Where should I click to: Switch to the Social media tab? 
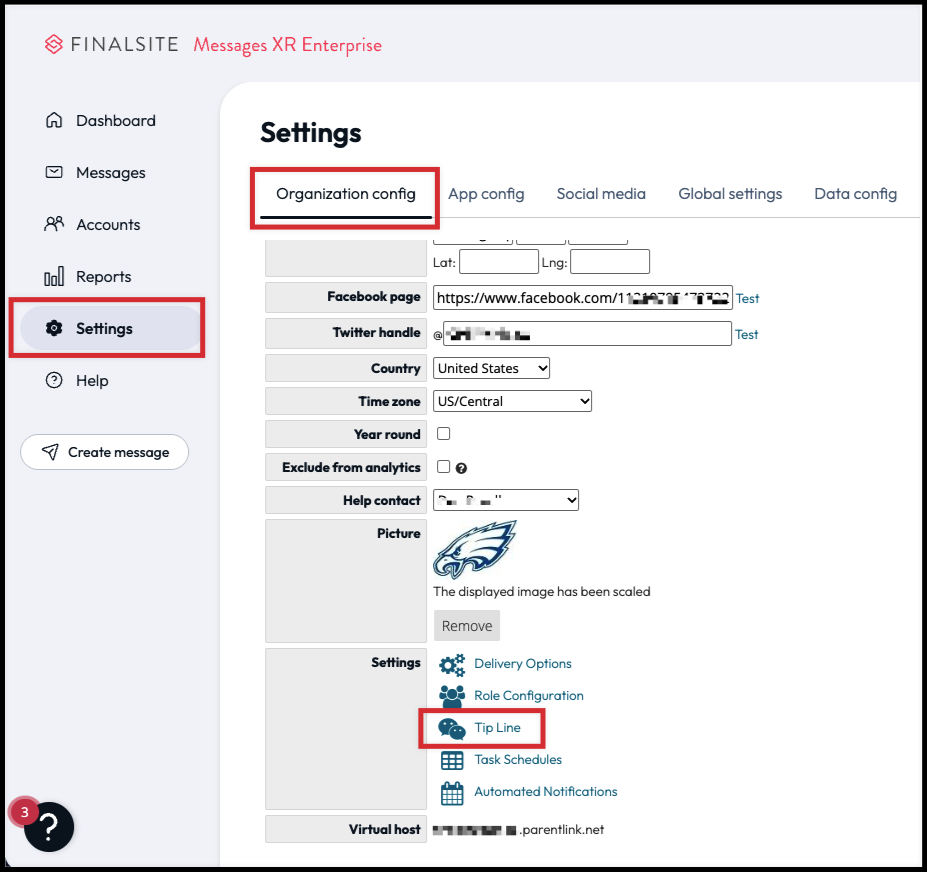point(601,194)
